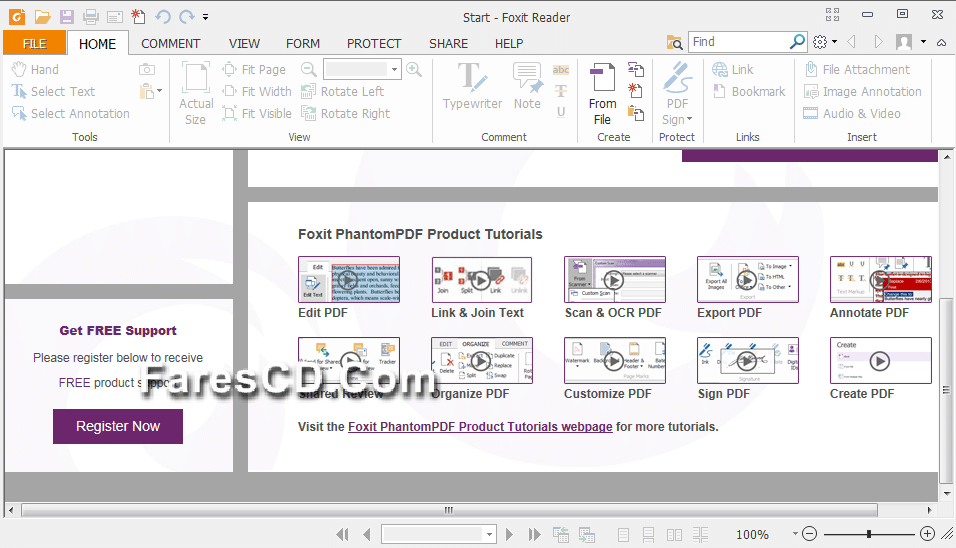
Task: Click the zoom slider handle in status bar
Action: click(x=869, y=535)
